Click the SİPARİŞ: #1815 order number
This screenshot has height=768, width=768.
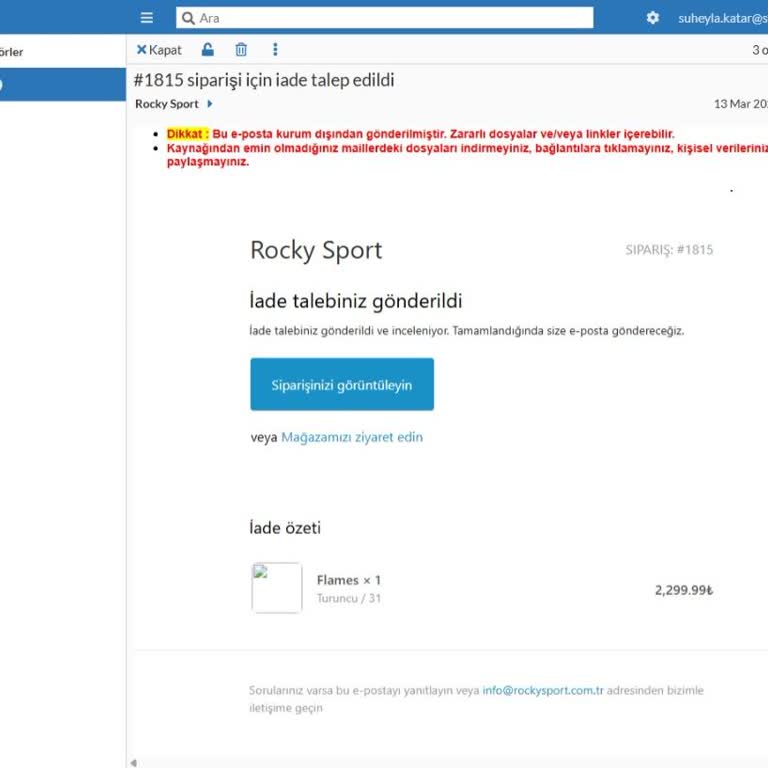click(x=669, y=250)
